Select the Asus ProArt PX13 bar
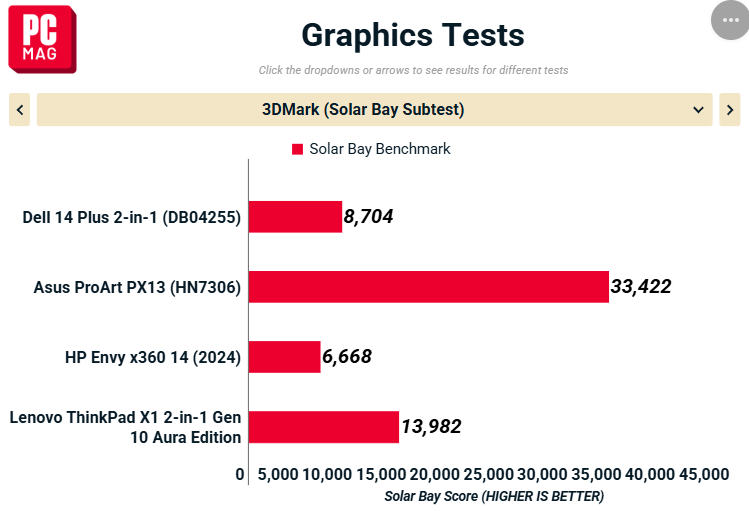749x511 pixels. point(429,287)
